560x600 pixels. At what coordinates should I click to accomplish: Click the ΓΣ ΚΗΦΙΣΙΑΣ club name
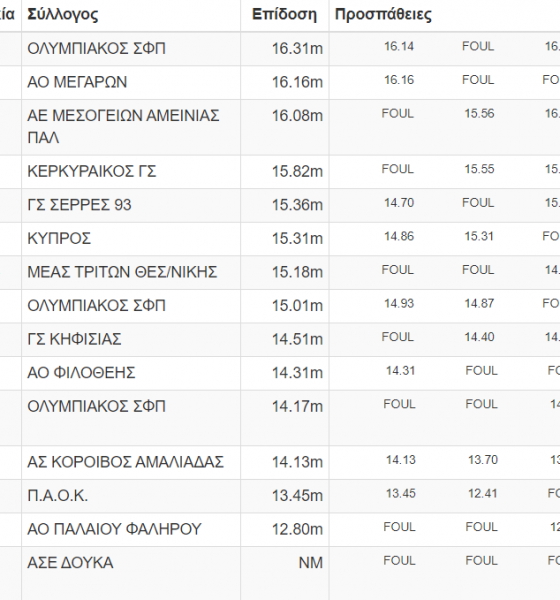pos(74,339)
